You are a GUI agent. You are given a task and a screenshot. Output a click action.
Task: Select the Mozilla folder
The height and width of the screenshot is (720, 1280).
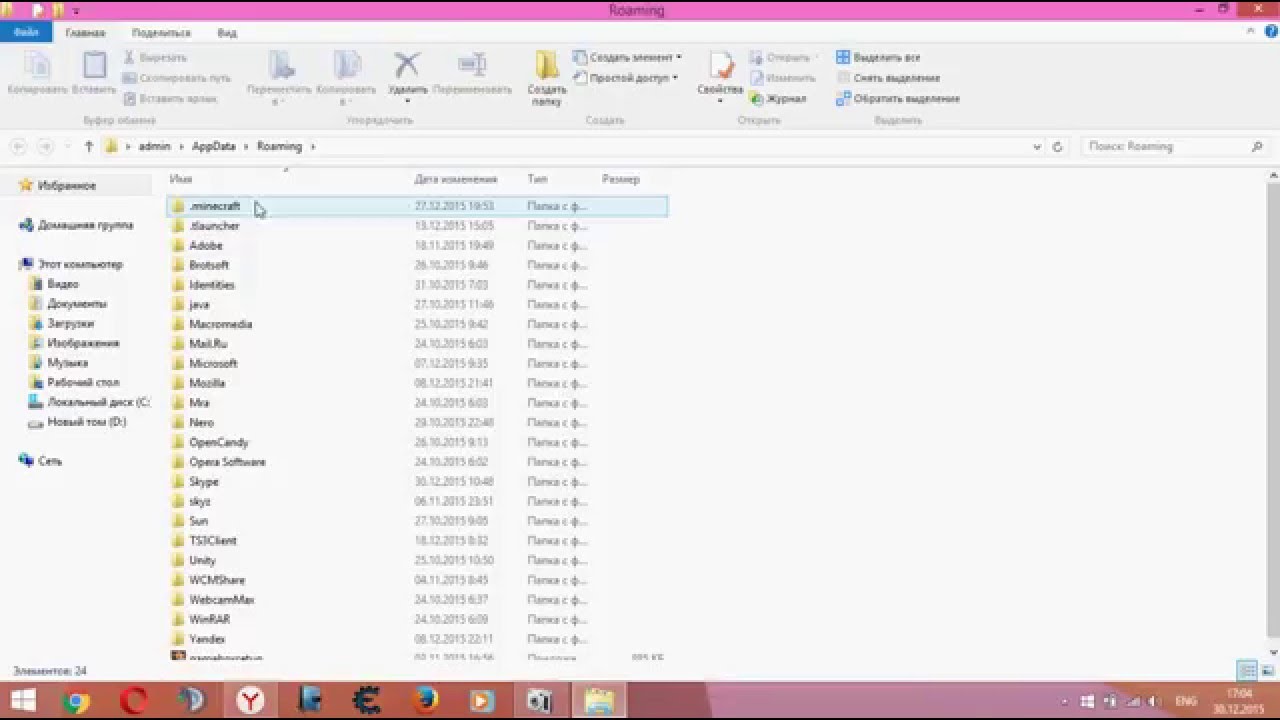(x=417, y=383)
